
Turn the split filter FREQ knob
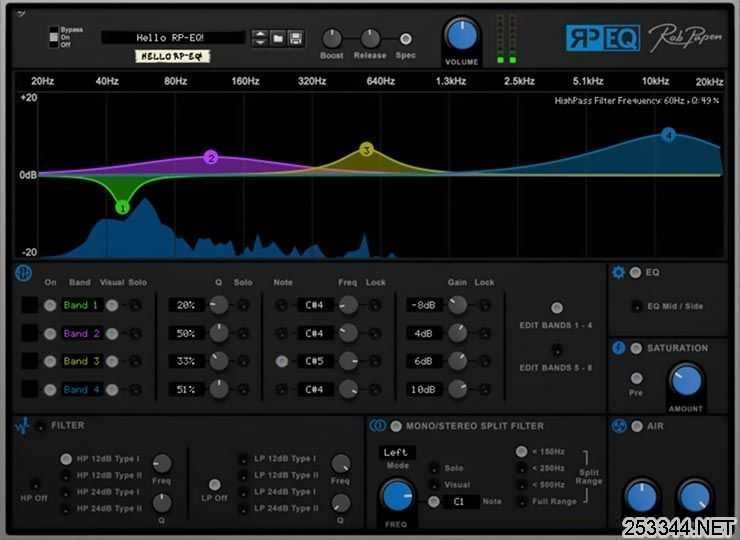[x=397, y=497]
